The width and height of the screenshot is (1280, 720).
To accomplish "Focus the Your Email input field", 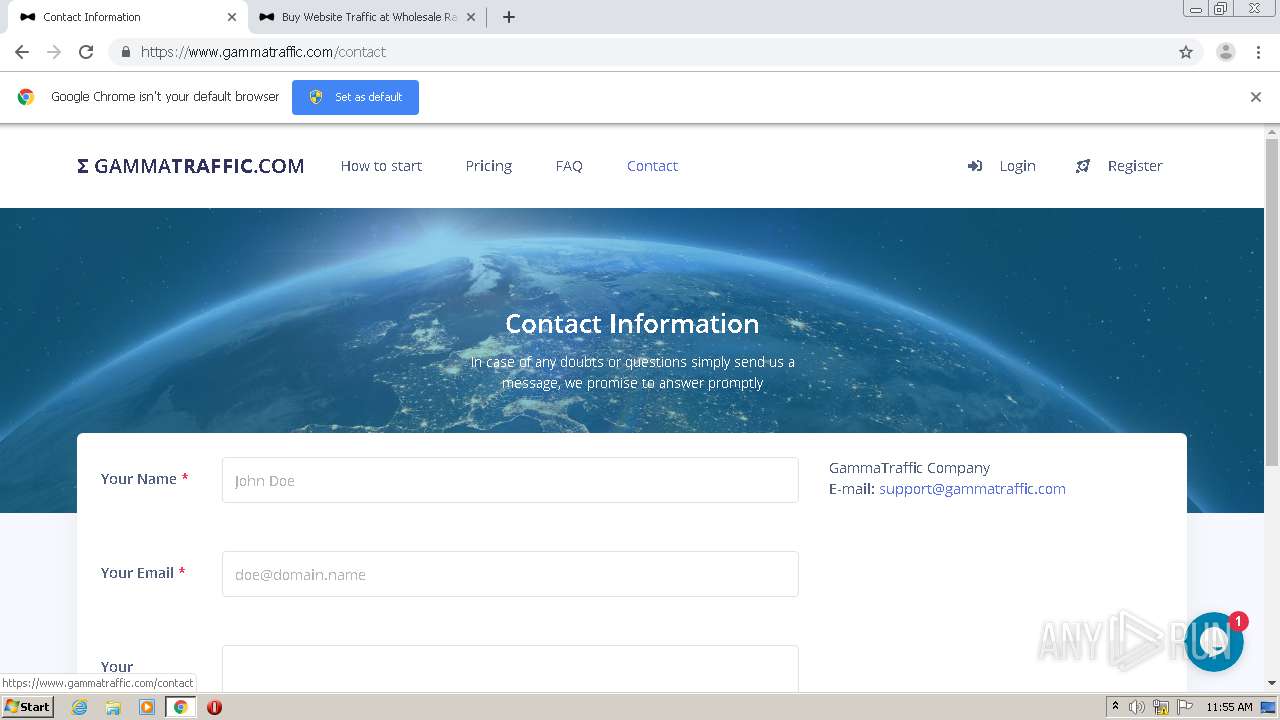I will pyautogui.click(x=510, y=574).
